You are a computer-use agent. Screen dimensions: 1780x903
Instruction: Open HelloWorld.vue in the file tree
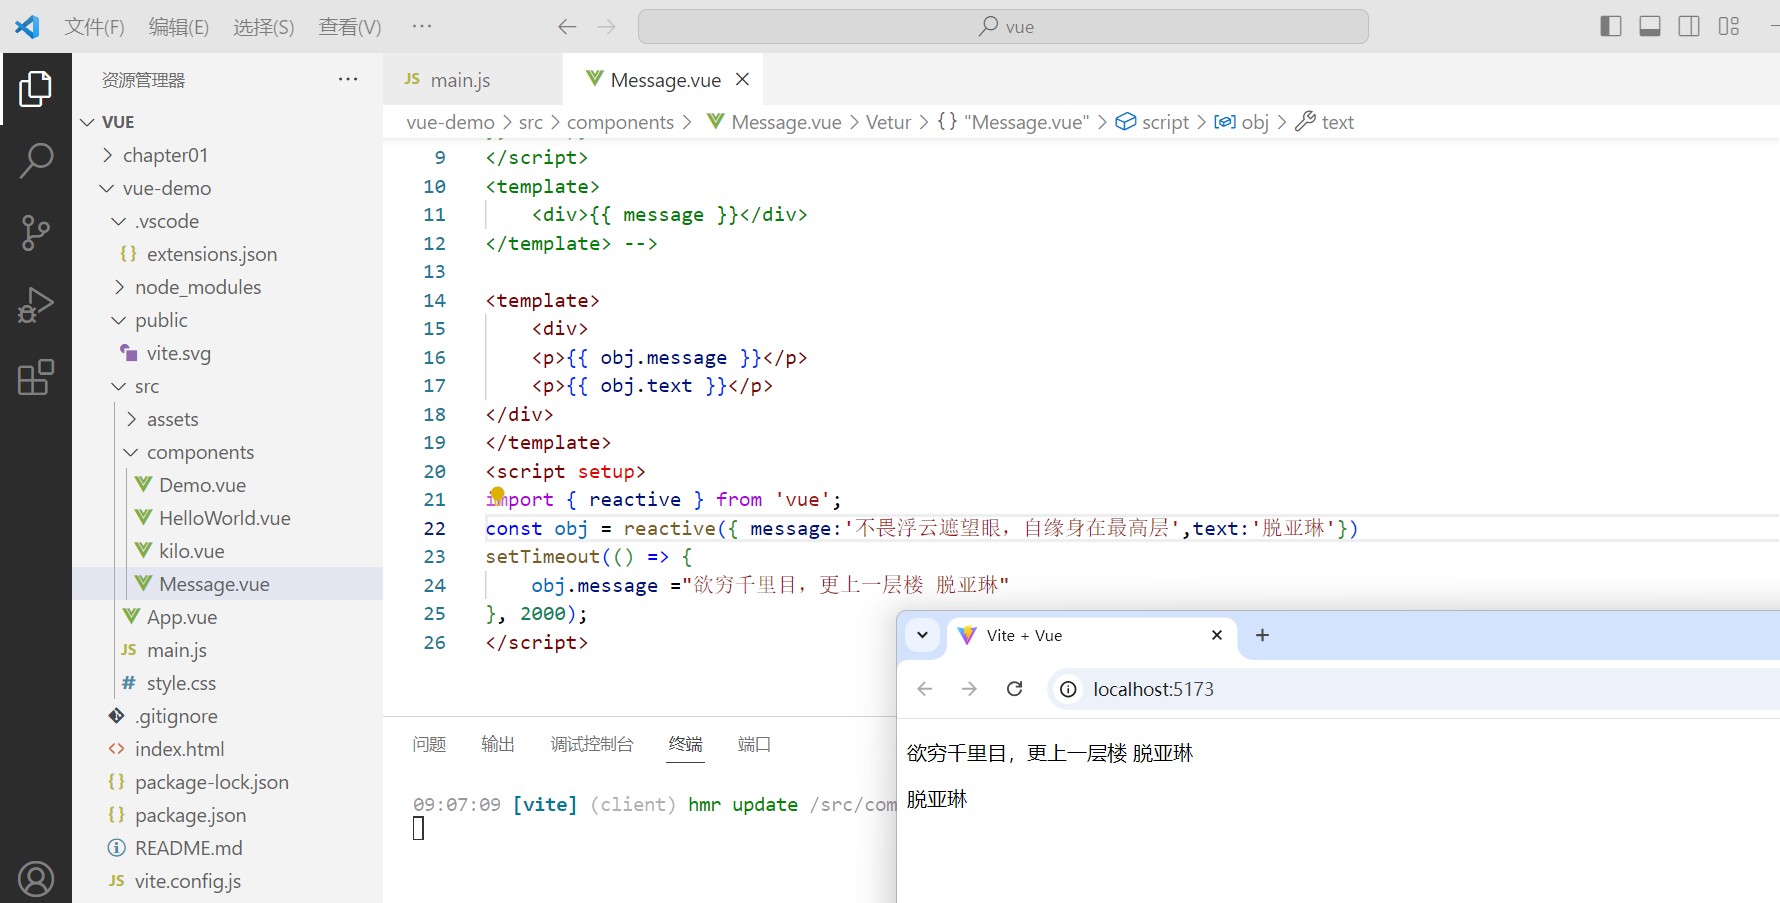(x=227, y=518)
